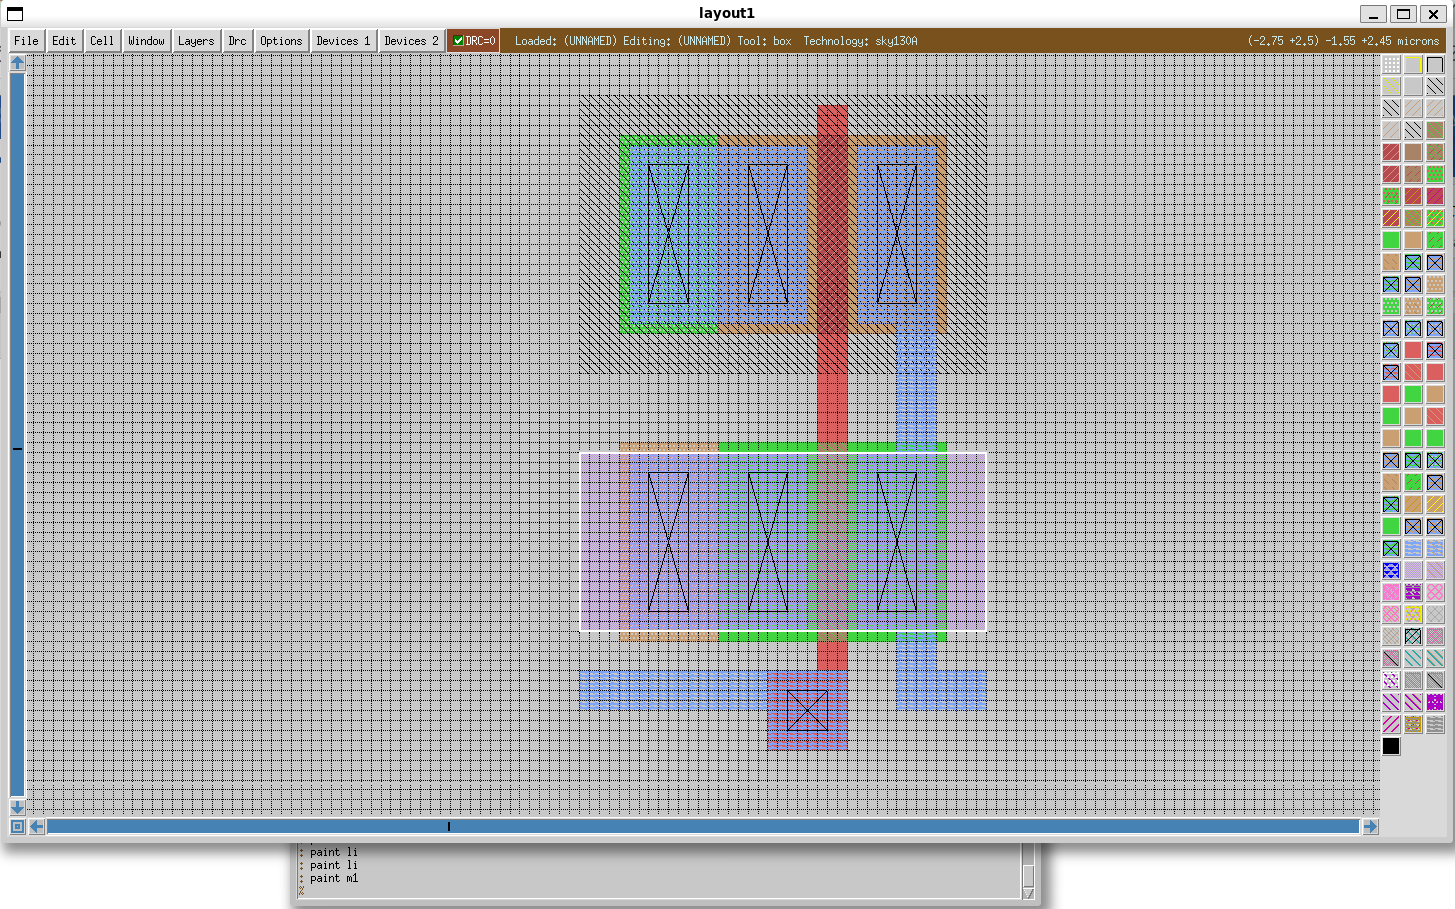Viewport: 1455px width, 909px height.
Task: Open the Layers menu
Action: (196, 41)
